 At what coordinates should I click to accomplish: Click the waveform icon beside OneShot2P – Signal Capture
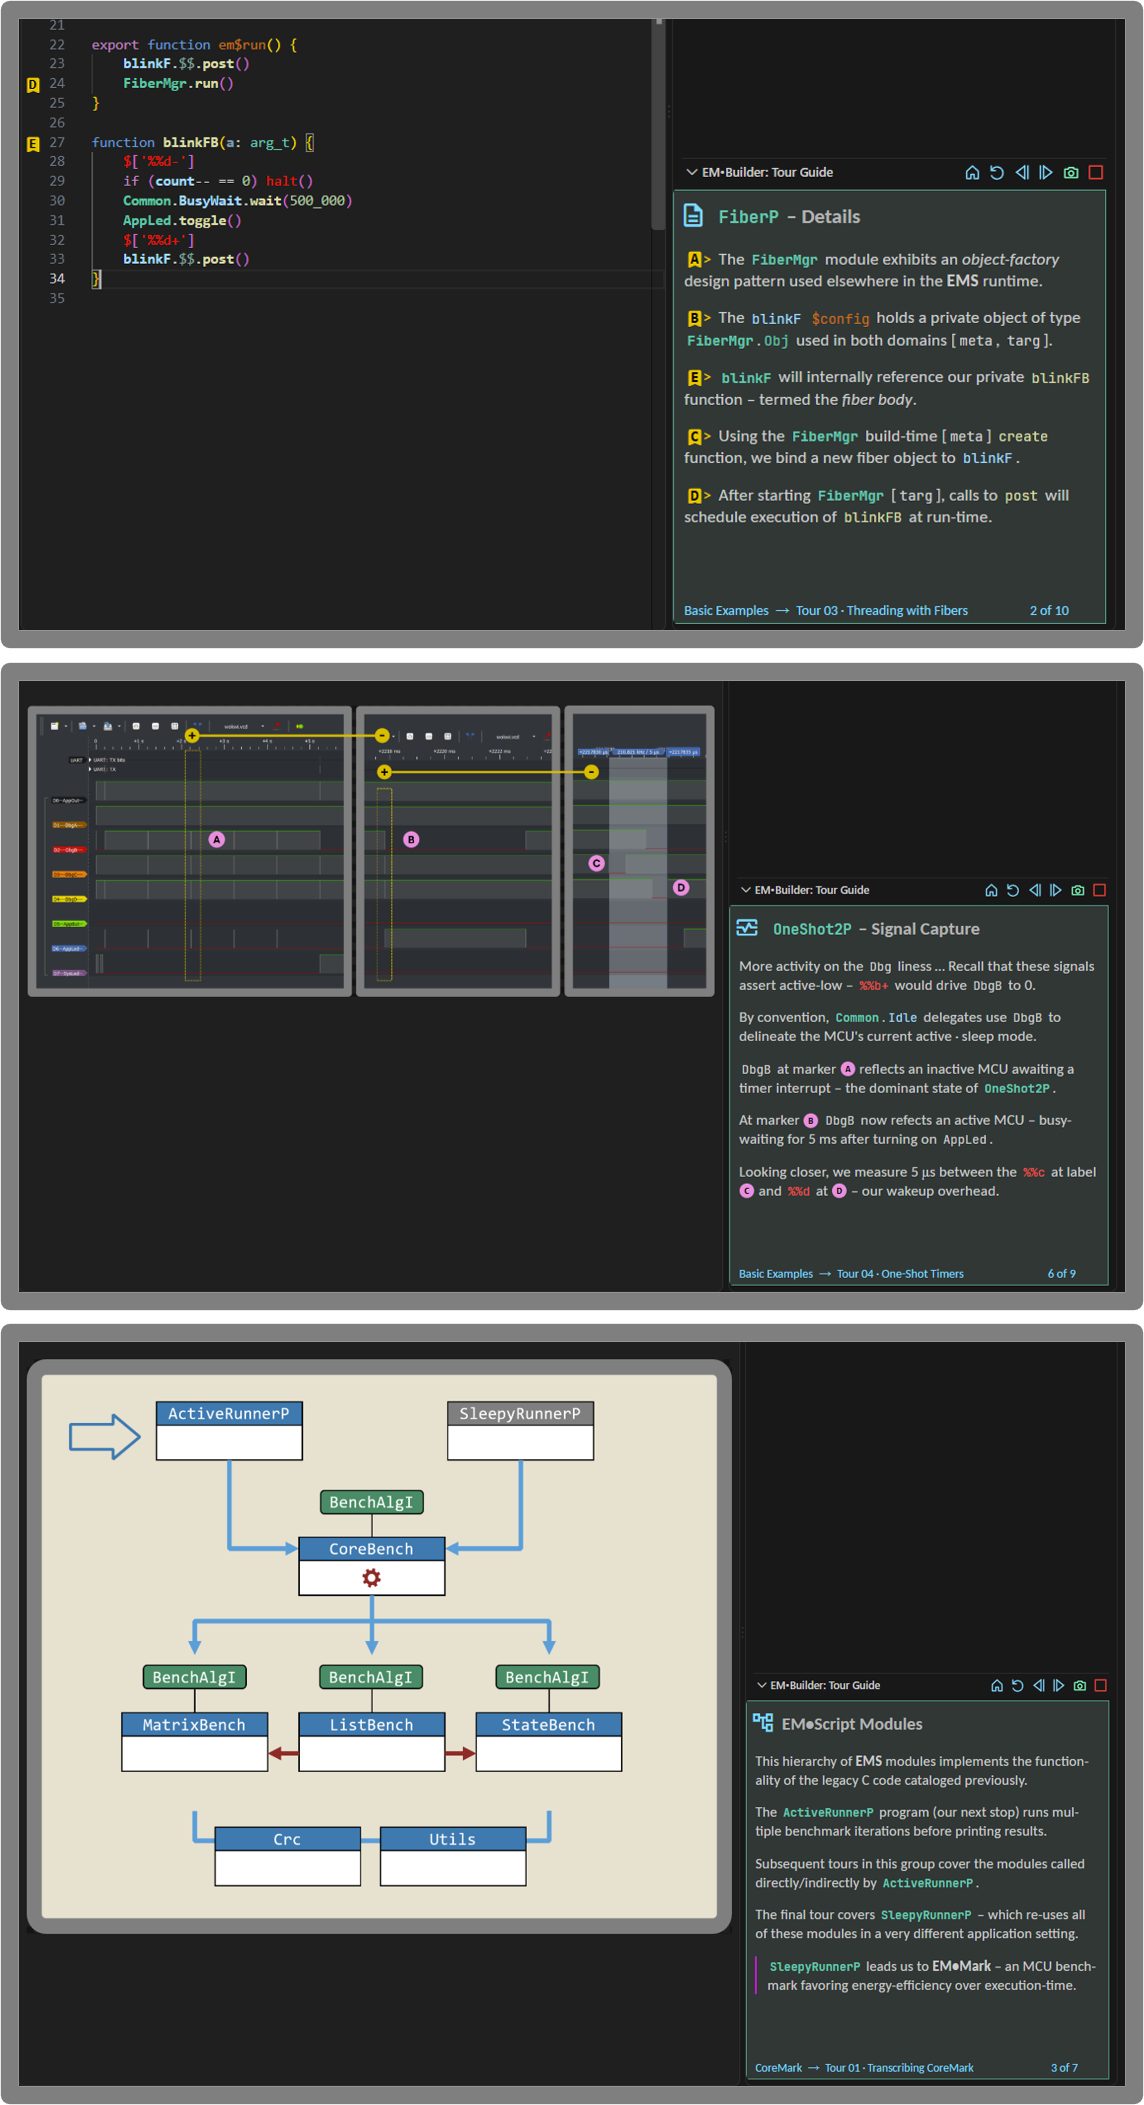[x=747, y=928]
